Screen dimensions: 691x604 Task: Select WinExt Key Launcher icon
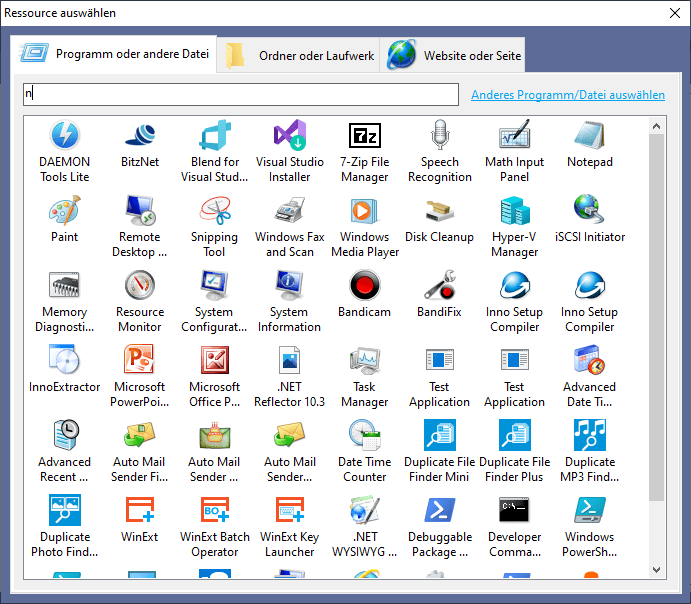290,510
